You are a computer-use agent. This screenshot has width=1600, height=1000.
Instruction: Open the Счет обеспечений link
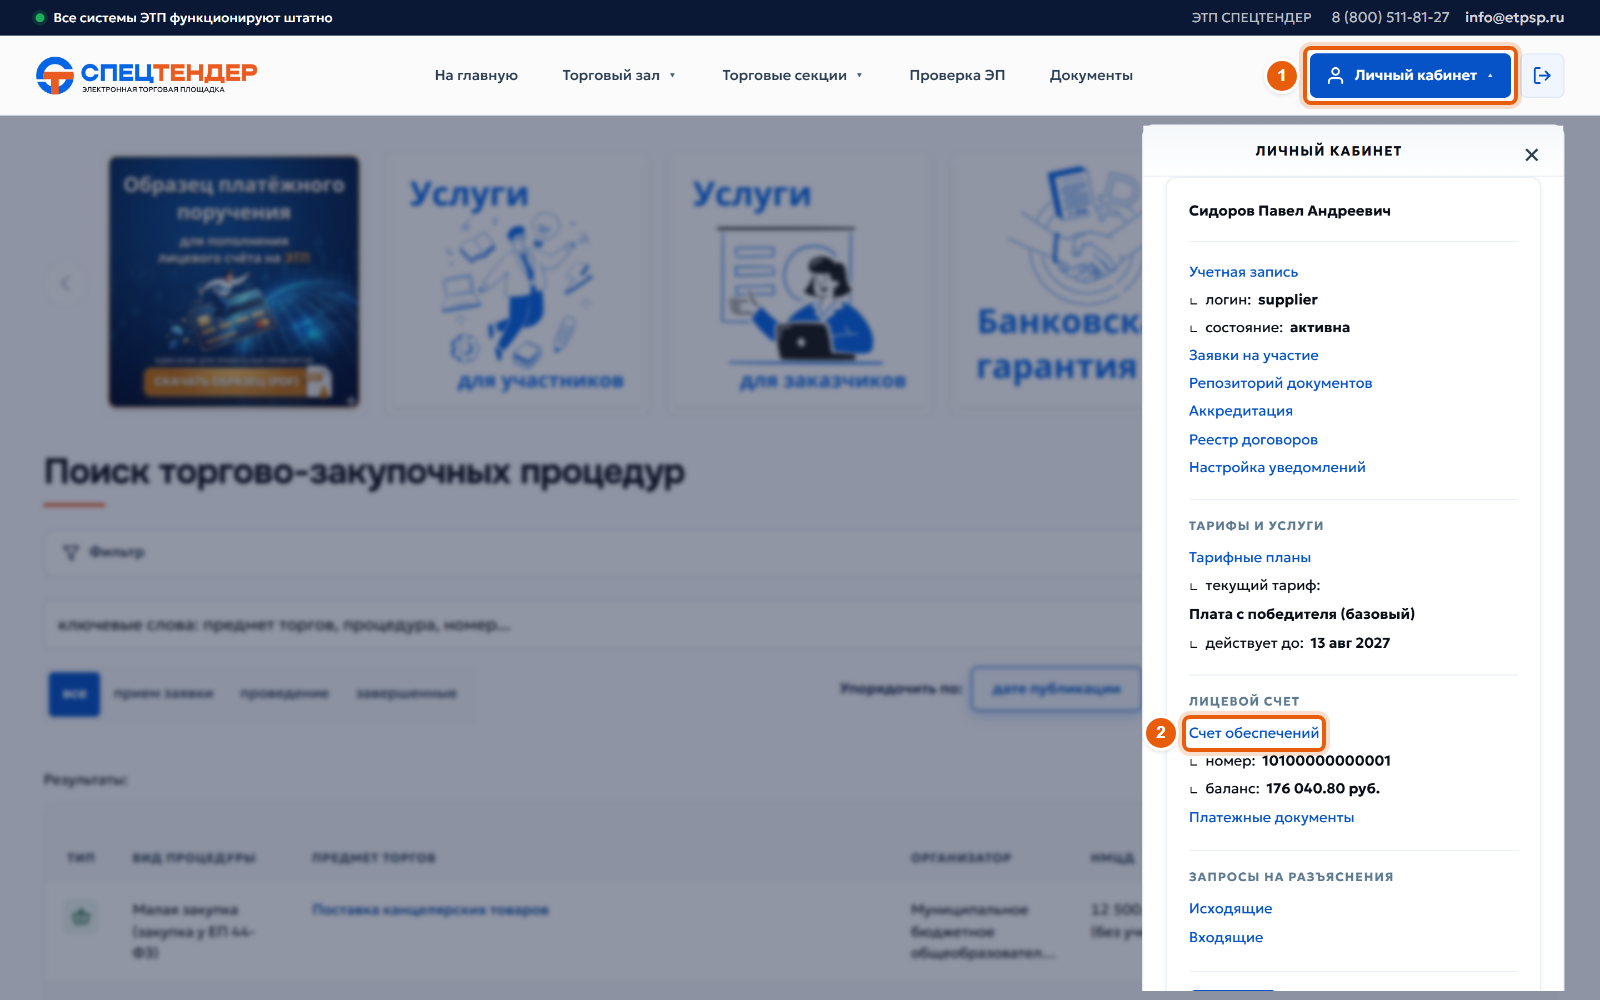[x=1253, y=733]
